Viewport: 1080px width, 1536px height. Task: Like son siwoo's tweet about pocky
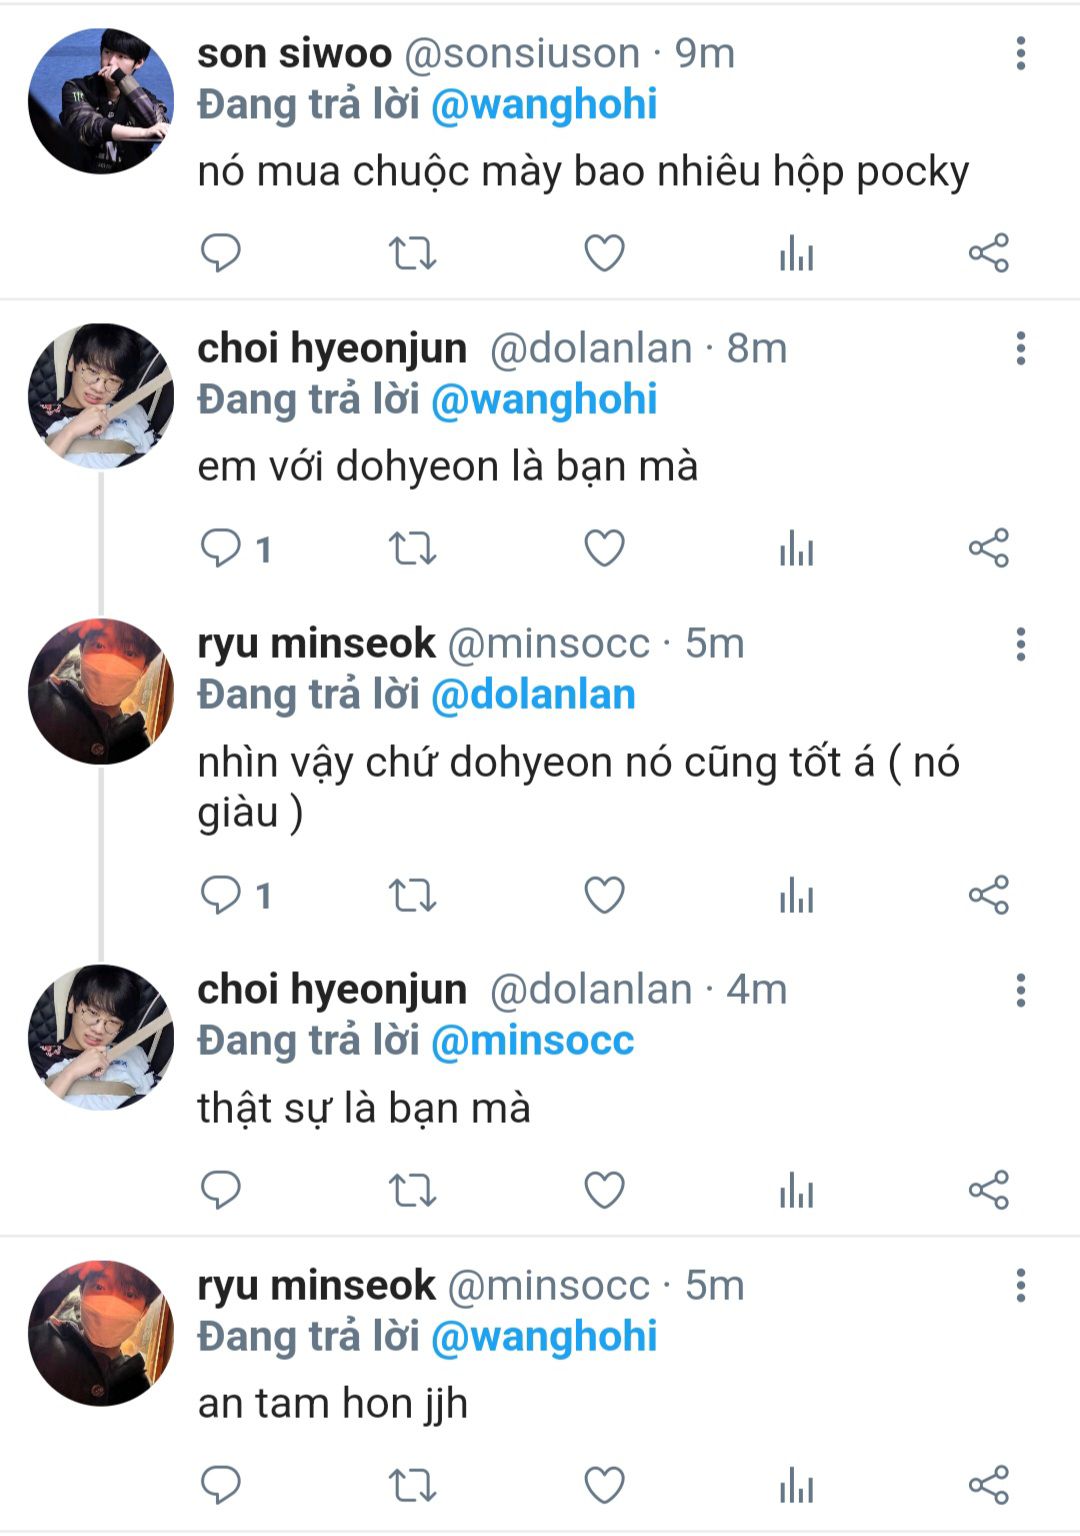tap(604, 253)
